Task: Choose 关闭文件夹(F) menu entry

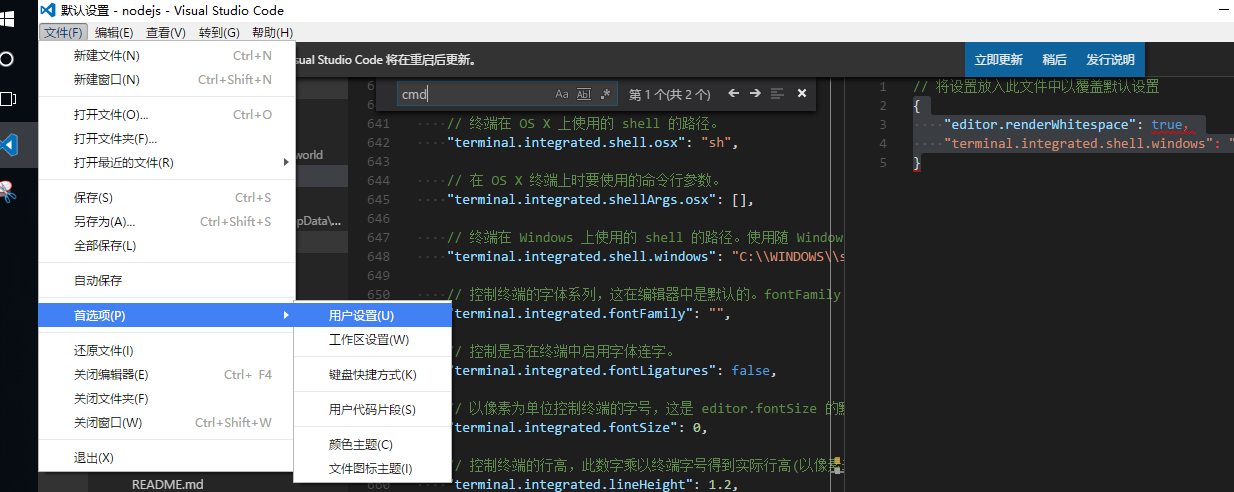Action: click(167, 399)
